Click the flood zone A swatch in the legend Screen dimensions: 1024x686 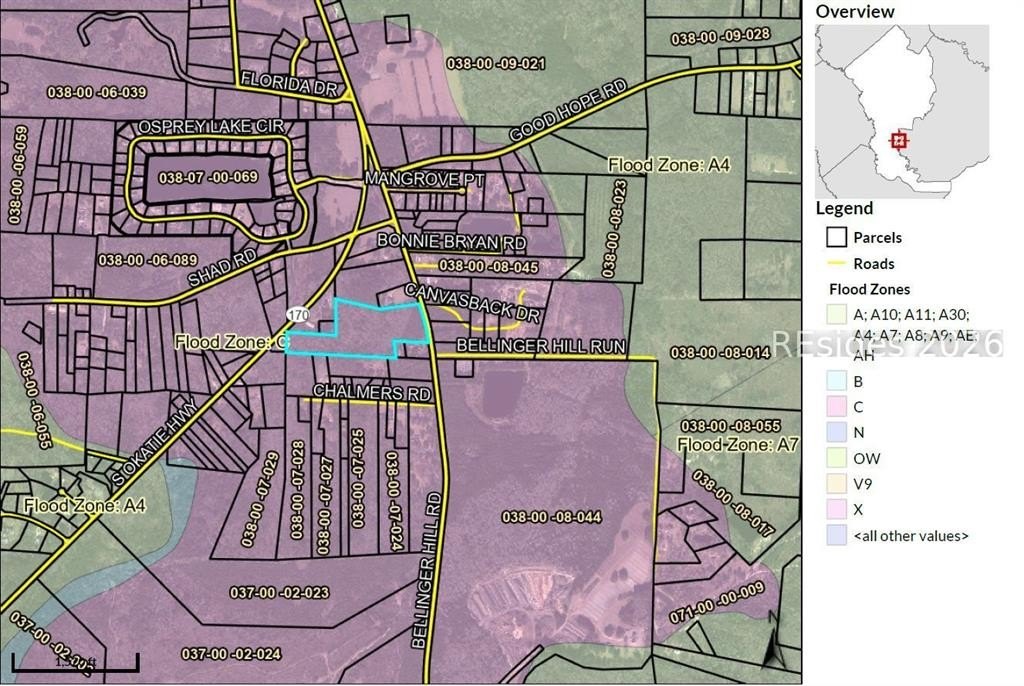pyautogui.click(x=837, y=314)
